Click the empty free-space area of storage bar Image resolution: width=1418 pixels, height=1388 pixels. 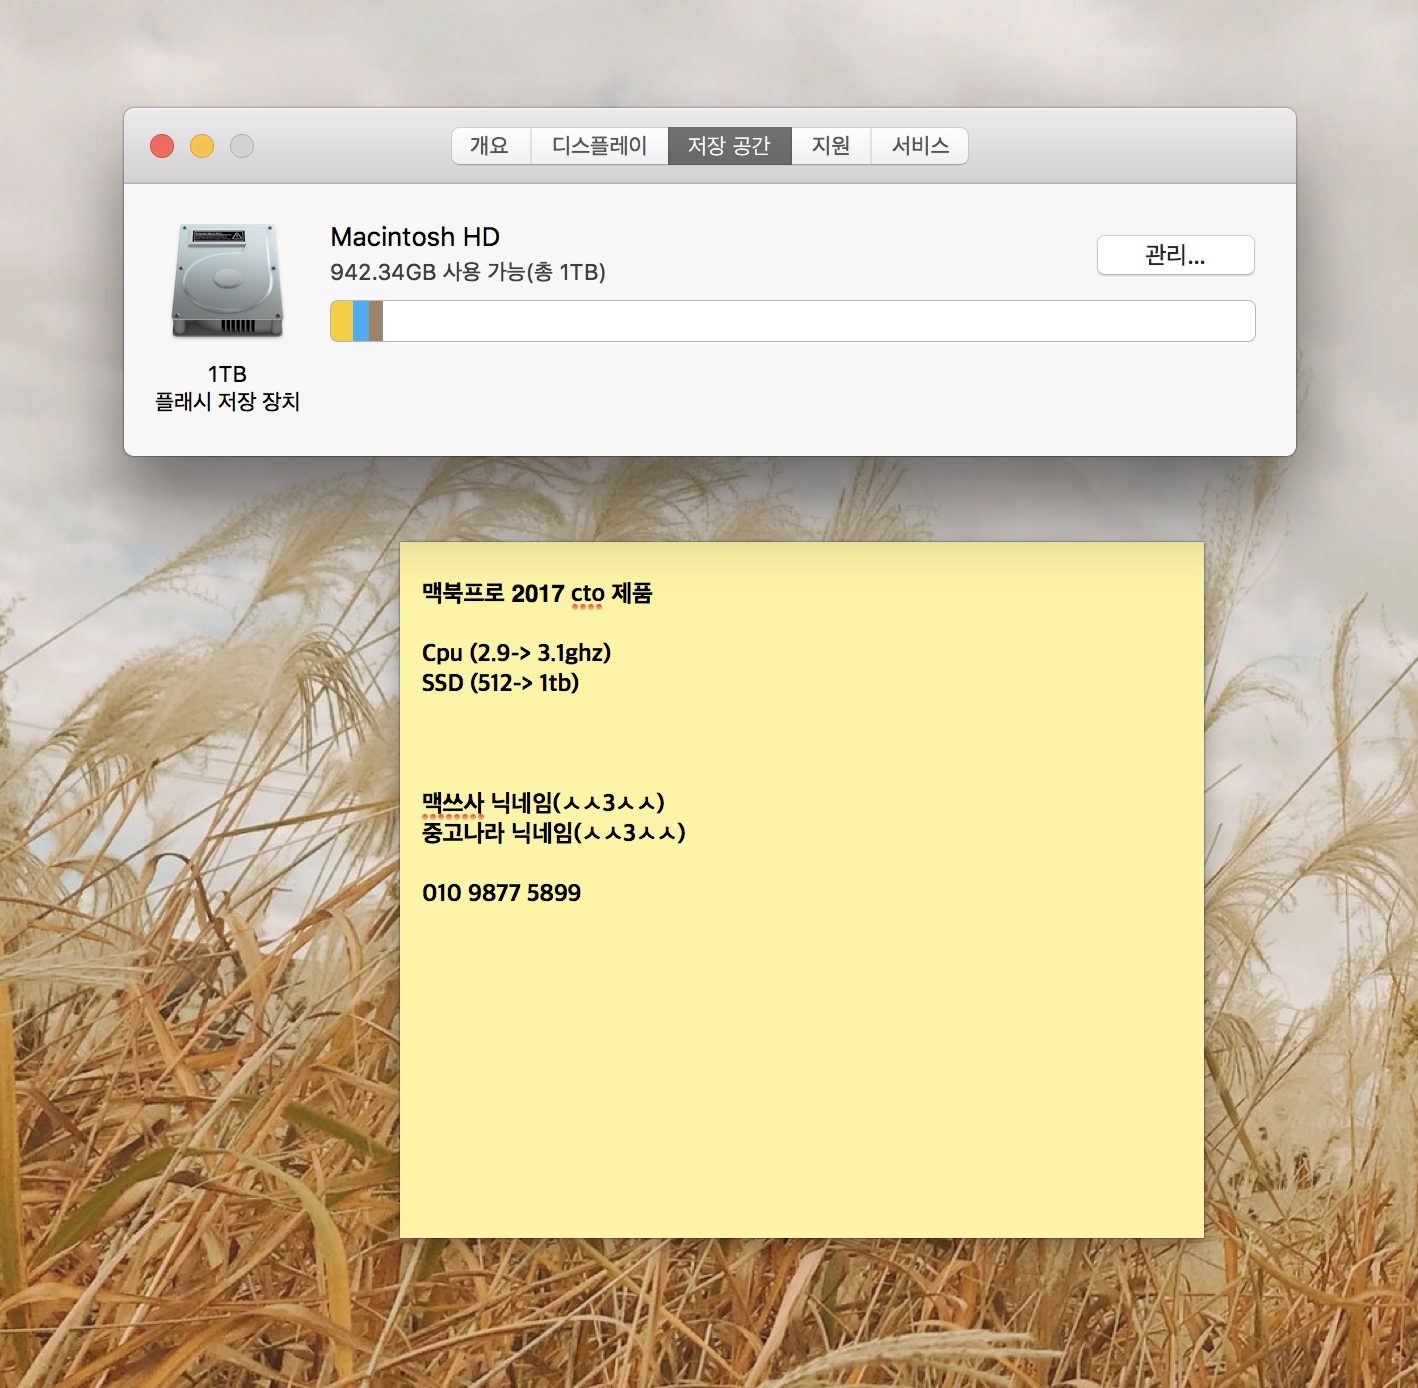[x=818, y=321]
